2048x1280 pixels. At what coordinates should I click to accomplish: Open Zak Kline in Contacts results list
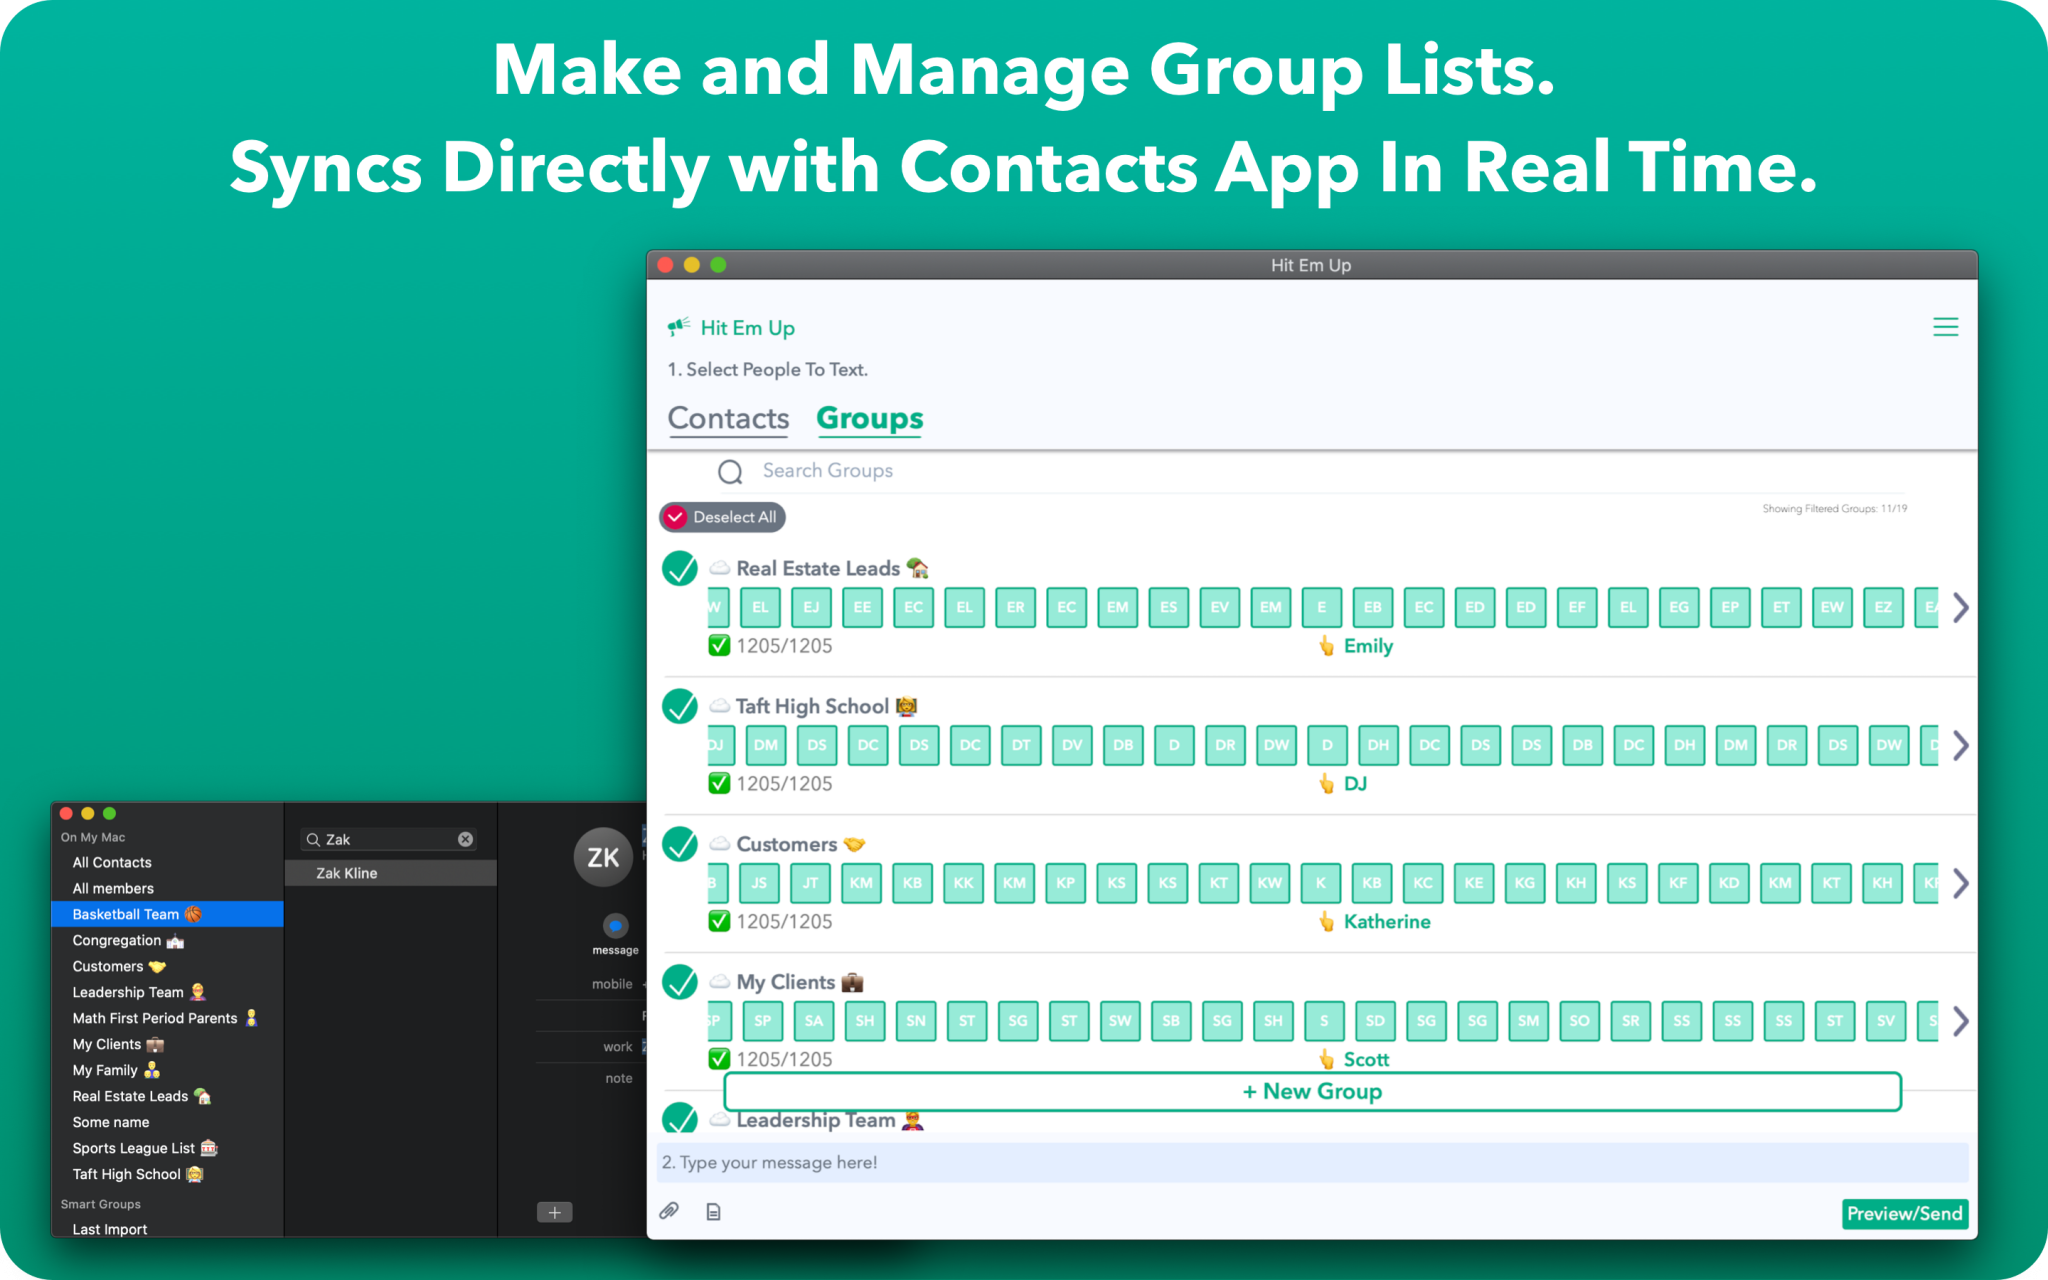point(390,873)
